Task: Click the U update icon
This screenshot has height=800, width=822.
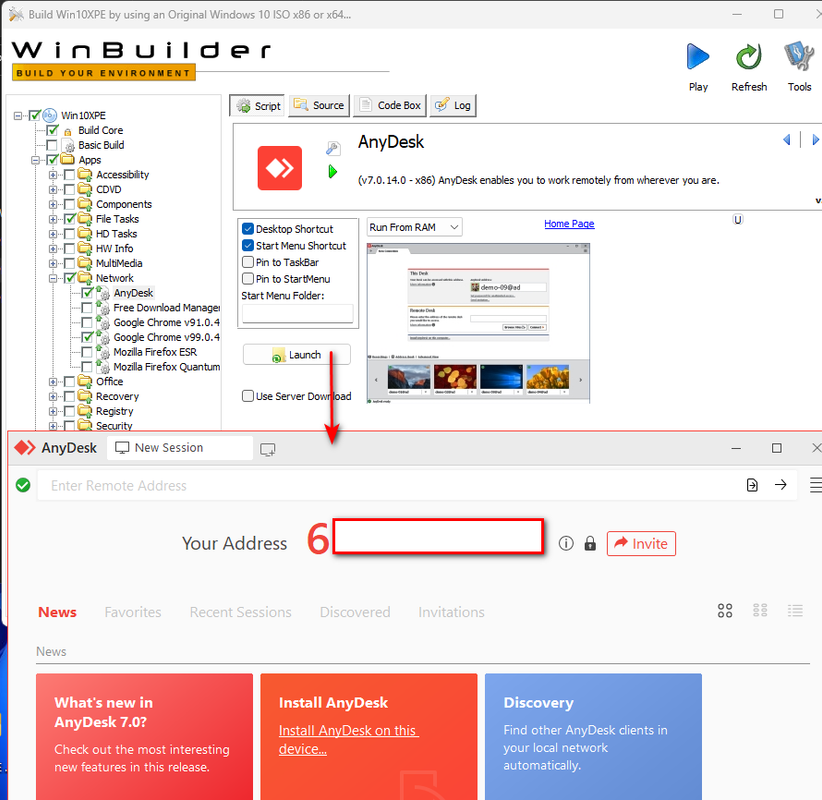Action: coord(738,220)
